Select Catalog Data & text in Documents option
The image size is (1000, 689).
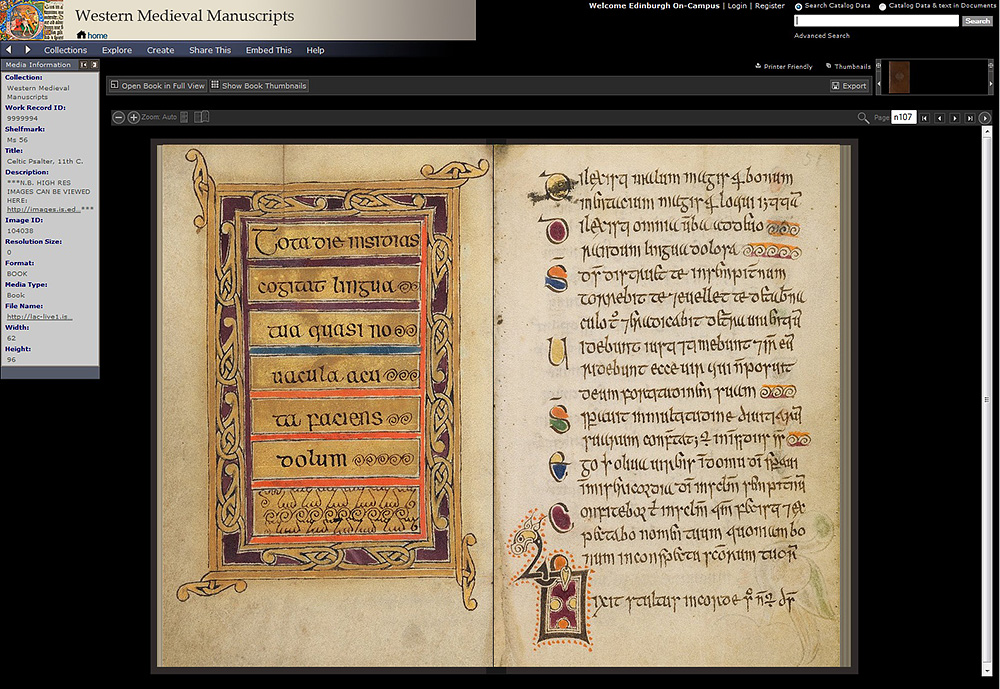(x=882, y=6)
